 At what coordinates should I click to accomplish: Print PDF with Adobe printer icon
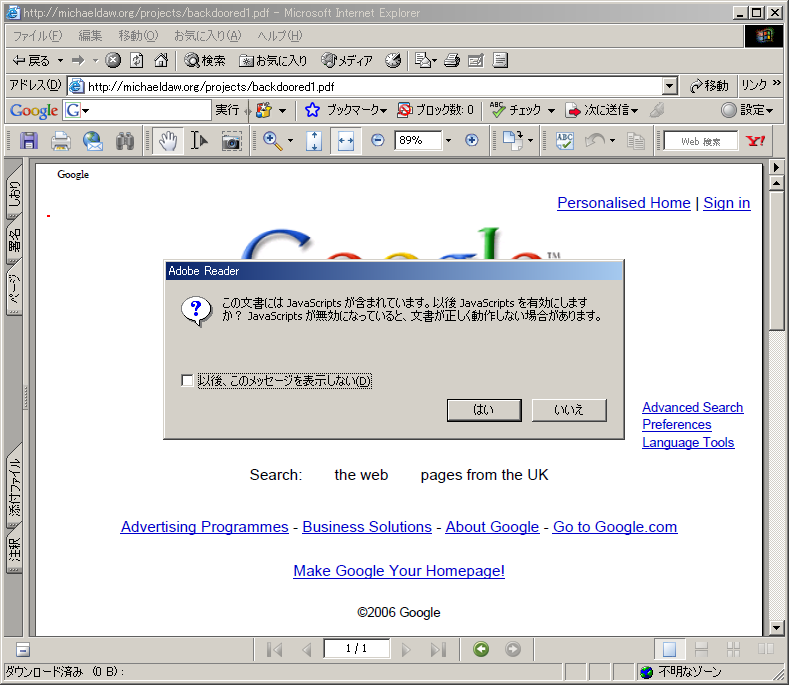[x=60, y=140]
